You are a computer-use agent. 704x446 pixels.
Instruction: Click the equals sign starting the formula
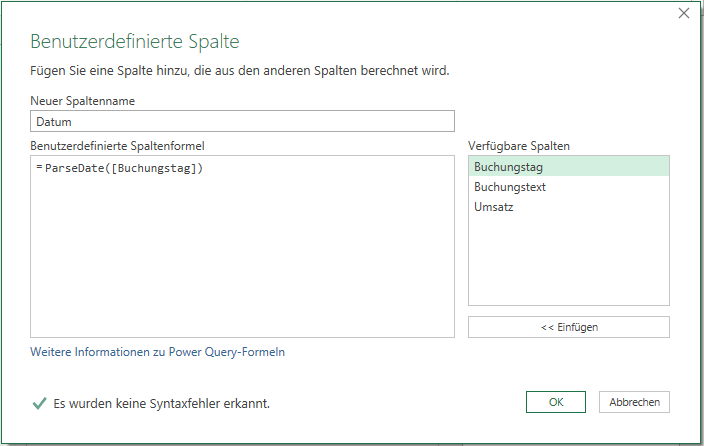coord(39,168)
